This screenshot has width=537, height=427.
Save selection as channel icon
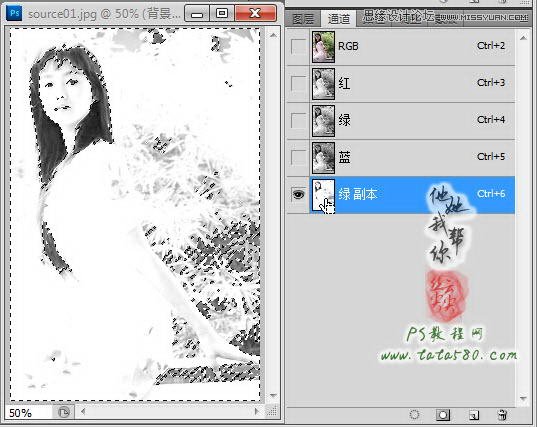(x=443, y=415)
